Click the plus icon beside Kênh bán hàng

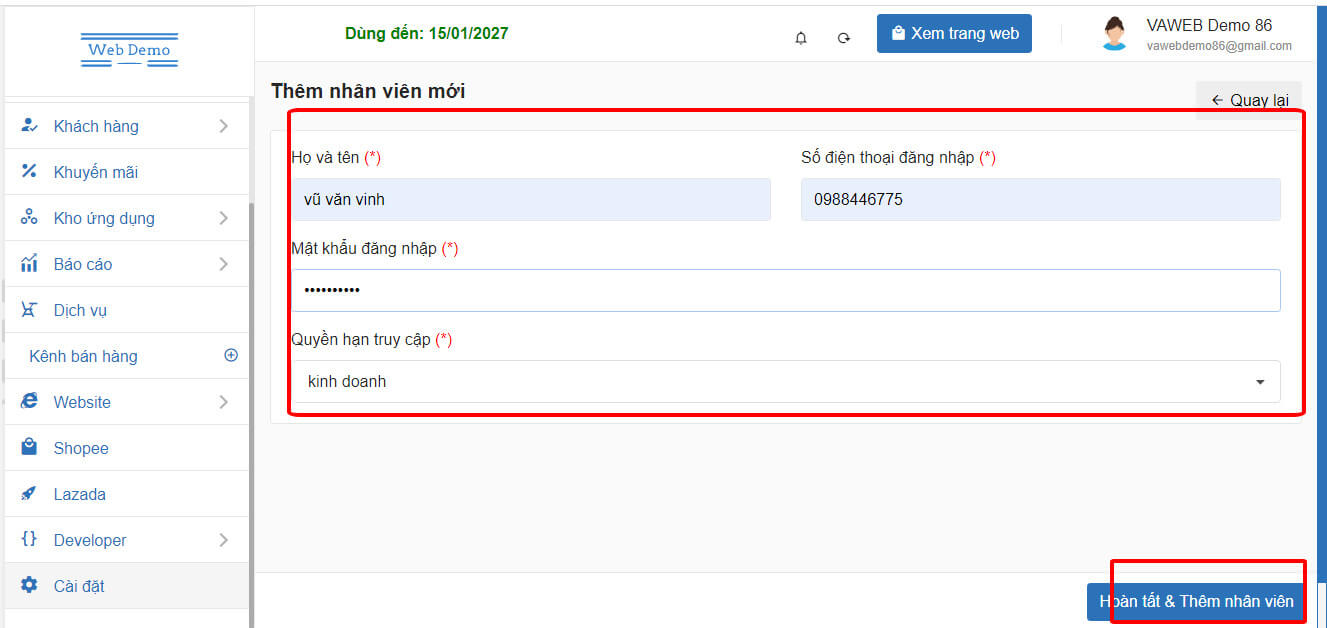231,356
